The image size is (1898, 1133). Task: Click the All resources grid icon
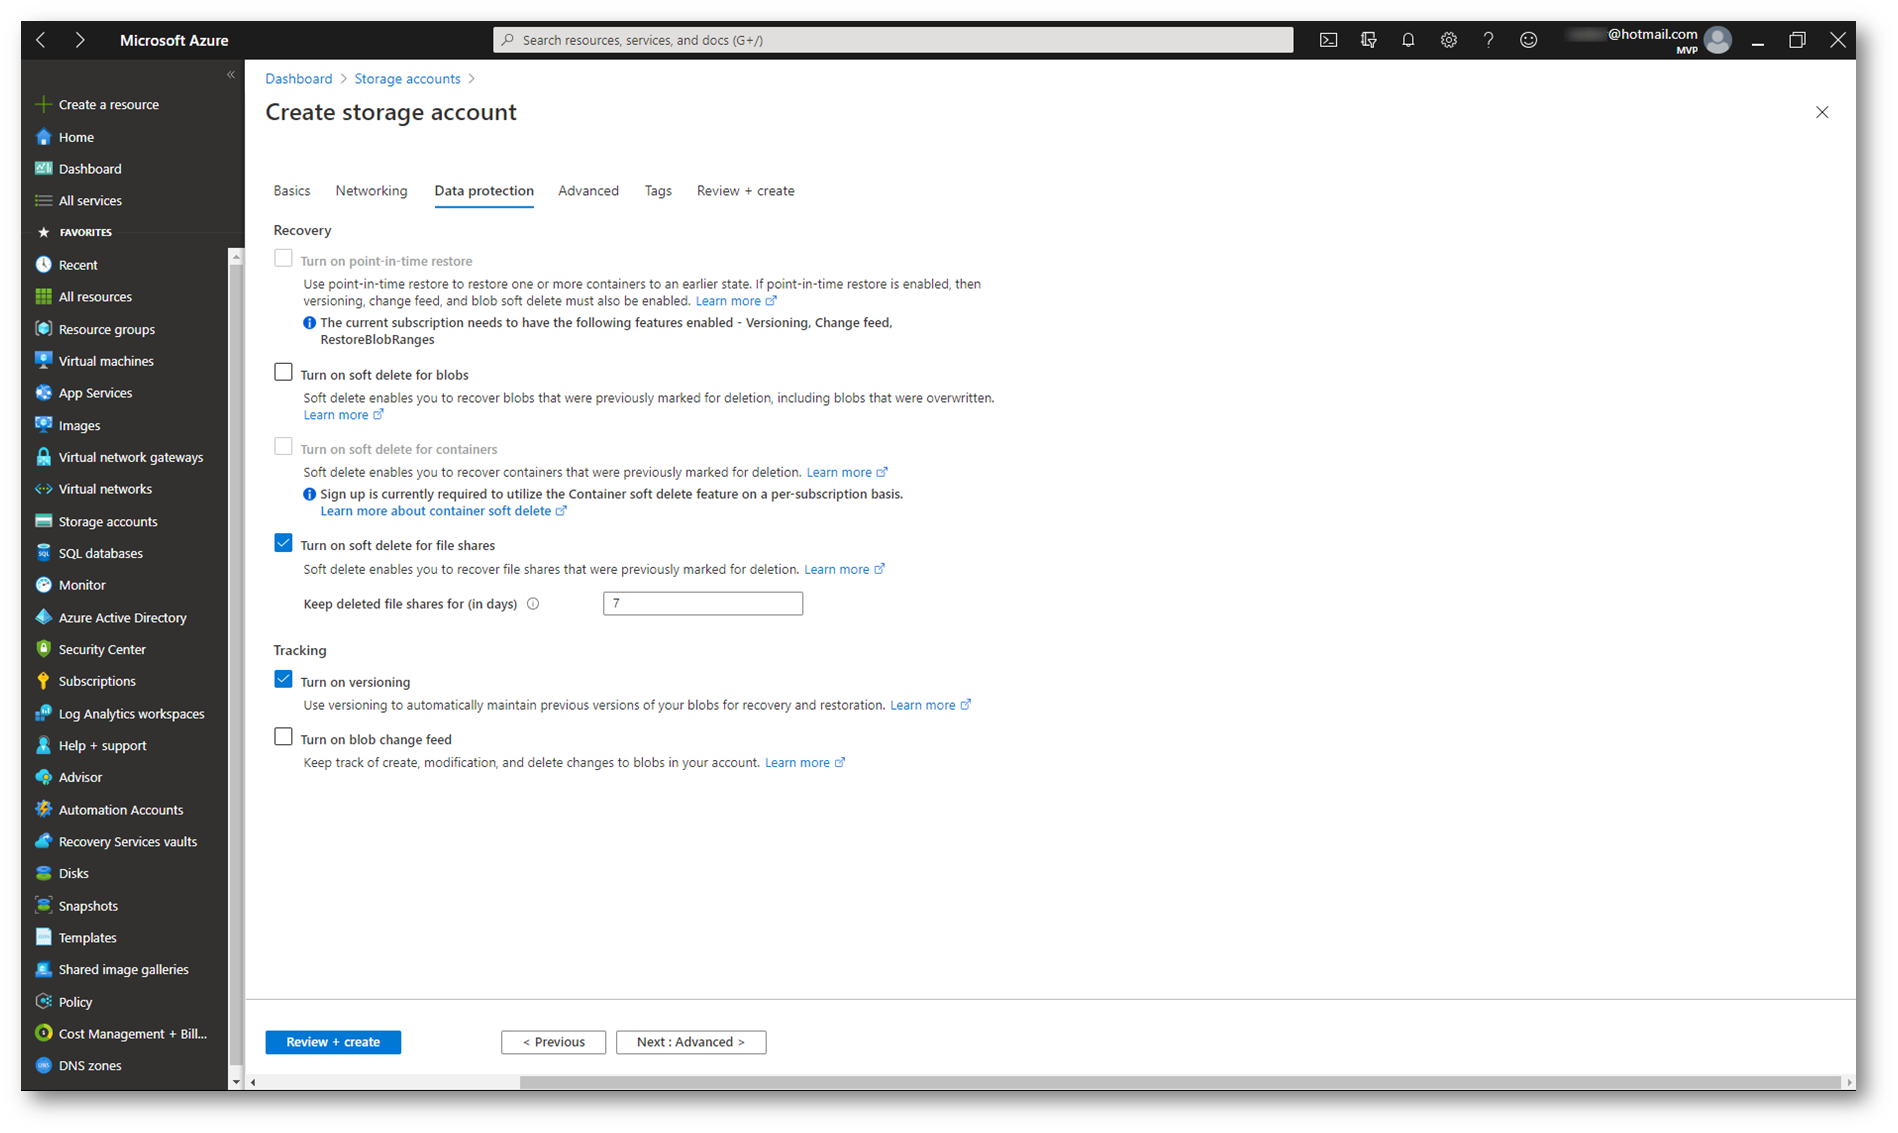pyautogui.click(x=43, y=296)
